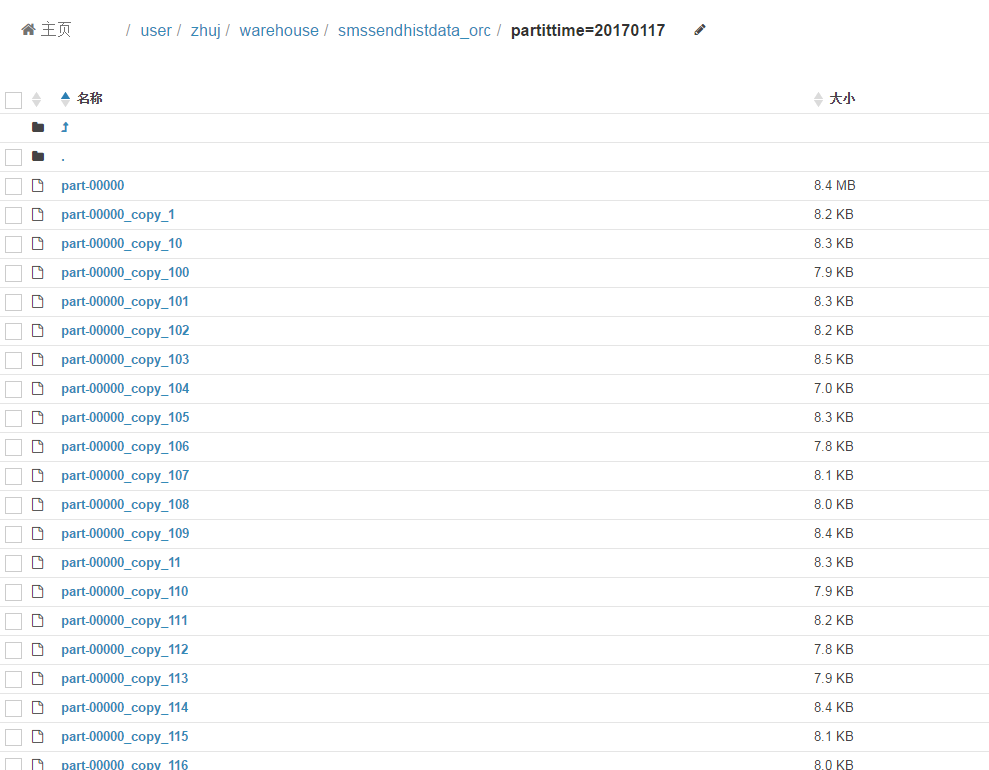Click the file icon beside part-00000_copy_104
The height and width of the screenshot is (770, 989).
pyautogui.click(x=38, y=388)
